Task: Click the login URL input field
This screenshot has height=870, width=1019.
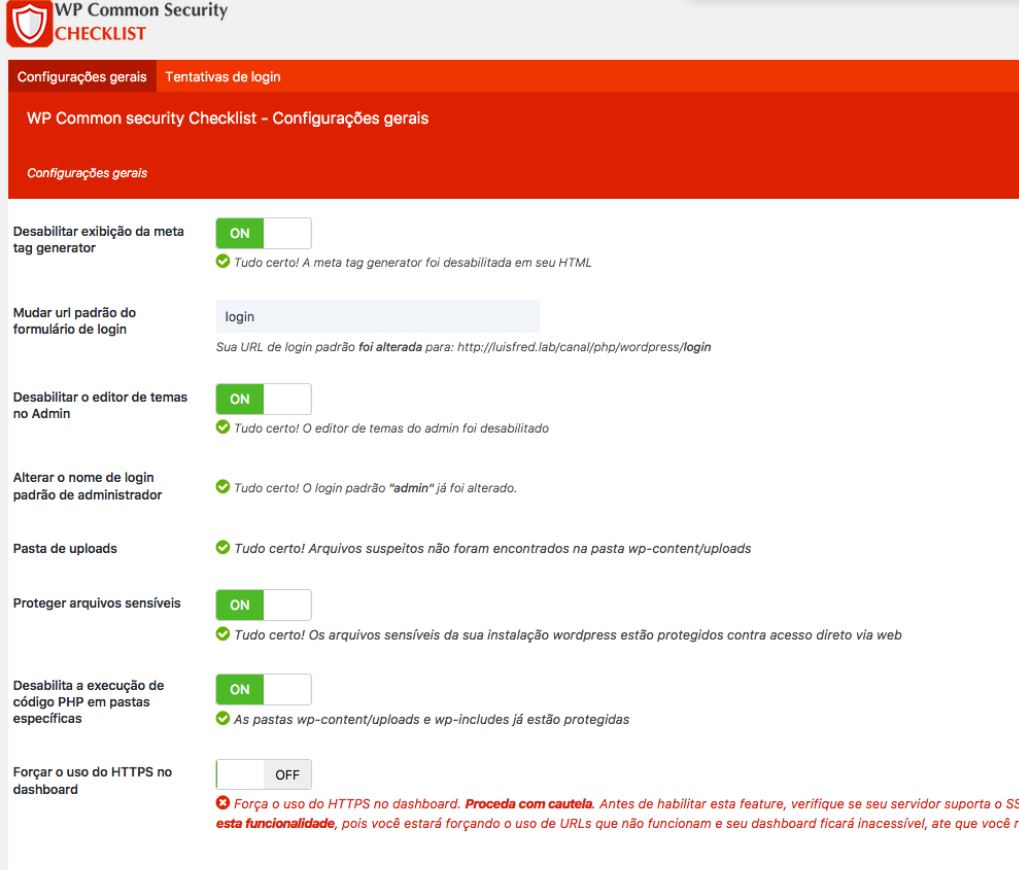Action: coord(378,316)
